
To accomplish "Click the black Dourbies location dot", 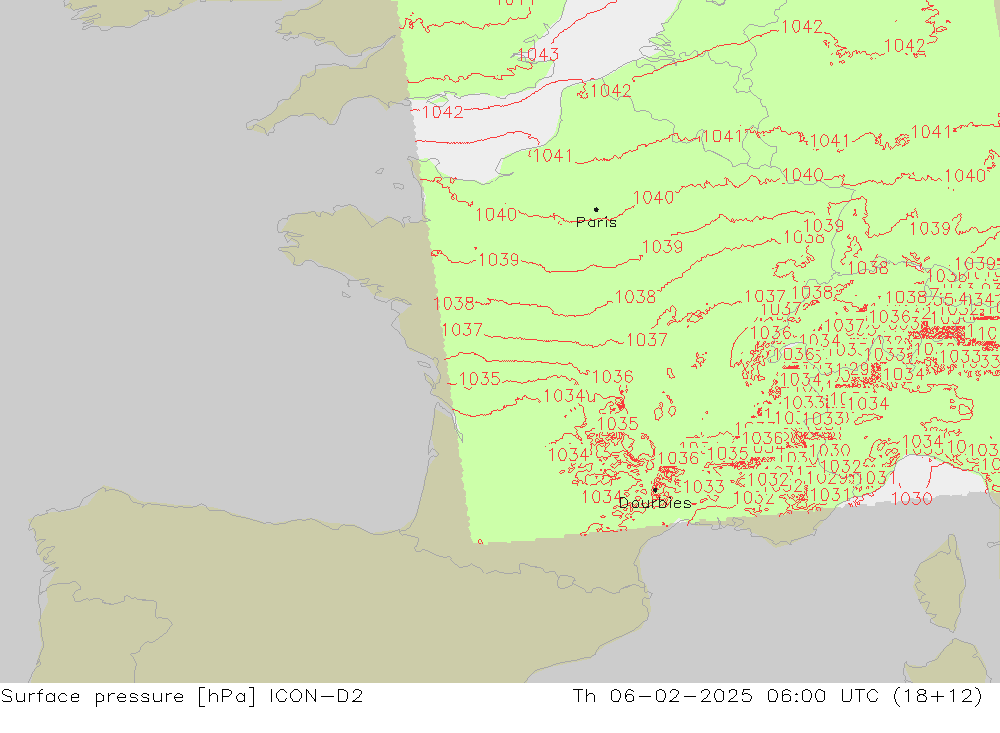I will [654, 490].
